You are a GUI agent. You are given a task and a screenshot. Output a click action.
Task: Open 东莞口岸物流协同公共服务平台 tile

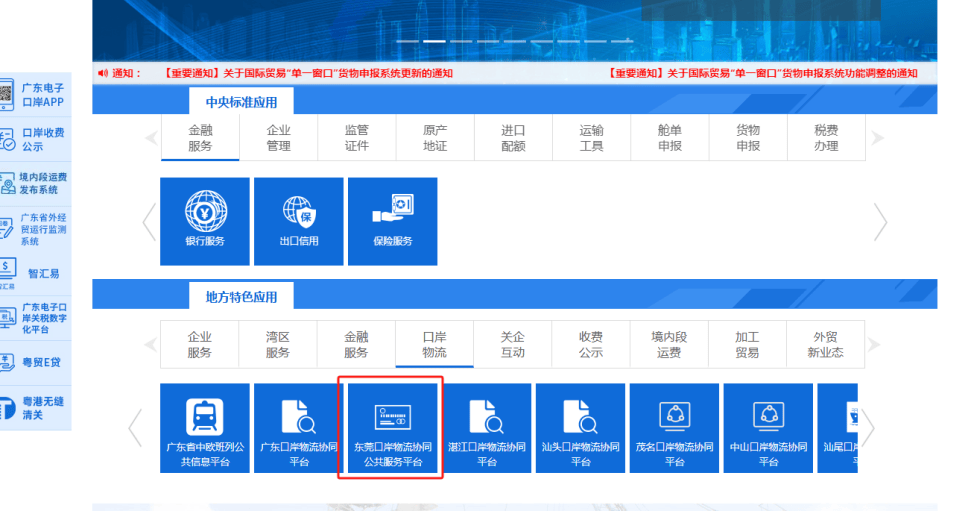click(x=392, y=428)
